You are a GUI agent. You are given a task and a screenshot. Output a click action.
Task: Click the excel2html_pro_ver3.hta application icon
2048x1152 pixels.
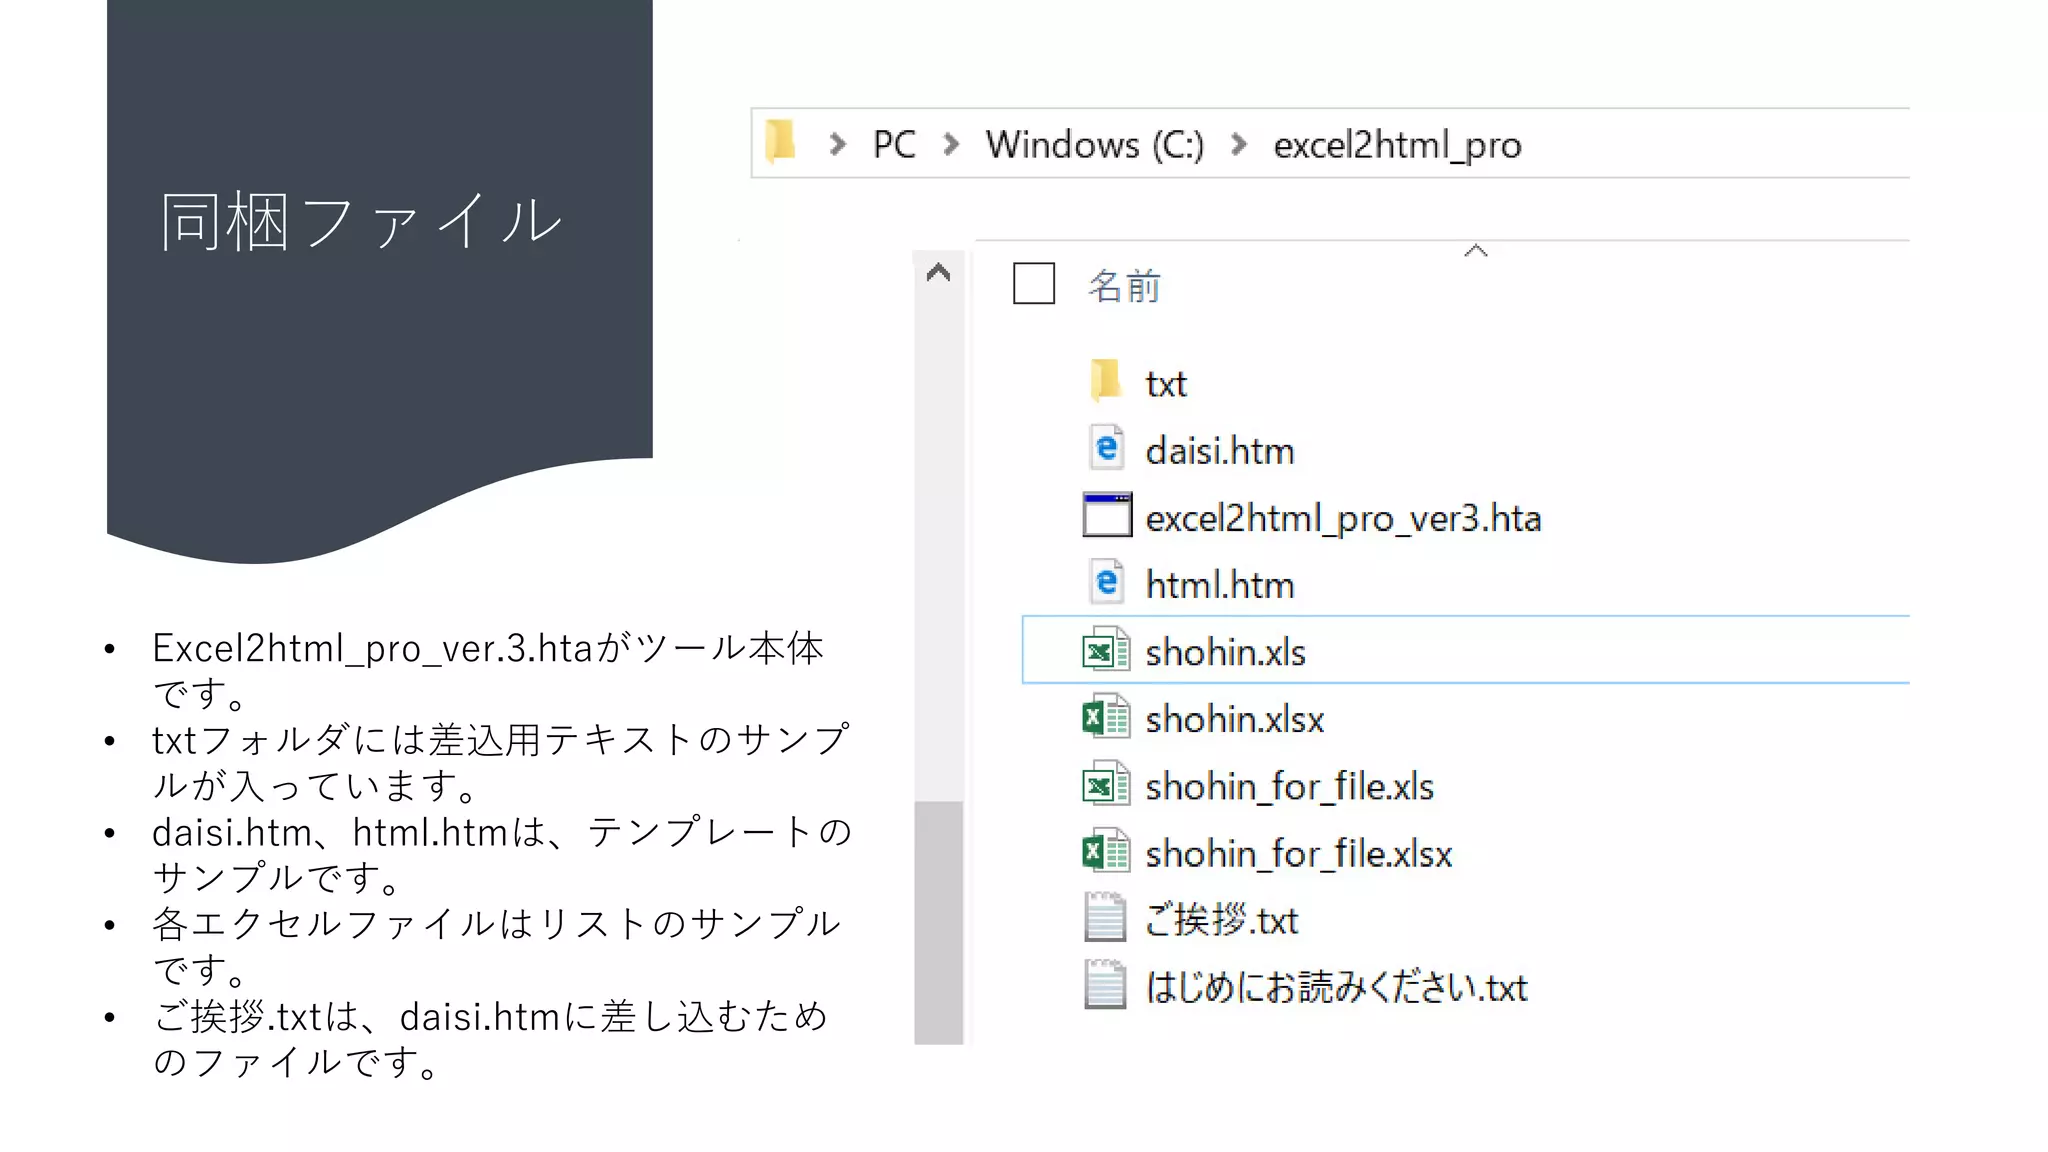click(x=1106, y=516)
